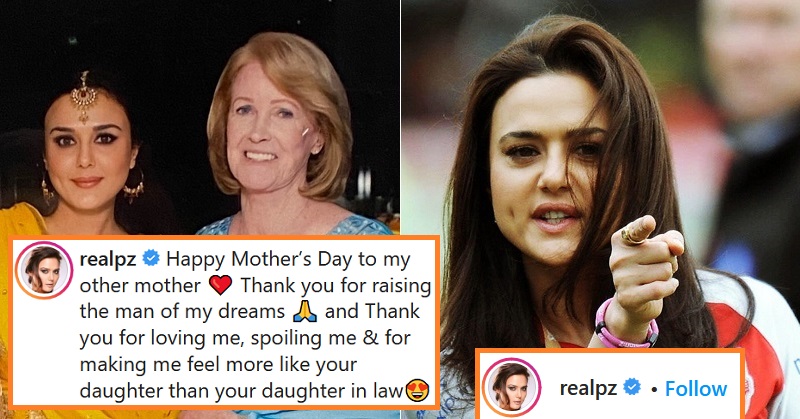
Task: Click the heart-eyes emoji ending the caption
Action: point(417,391)
